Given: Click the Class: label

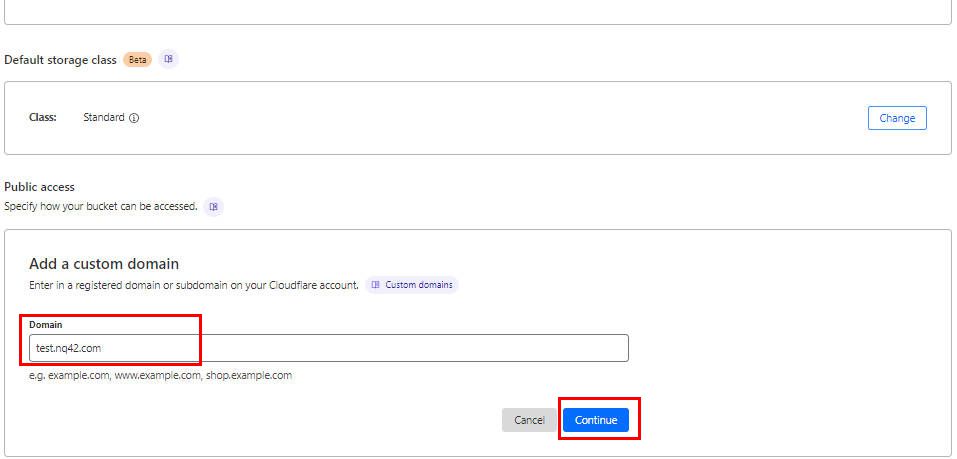Looking at the screenshot, I should (43, 117).
